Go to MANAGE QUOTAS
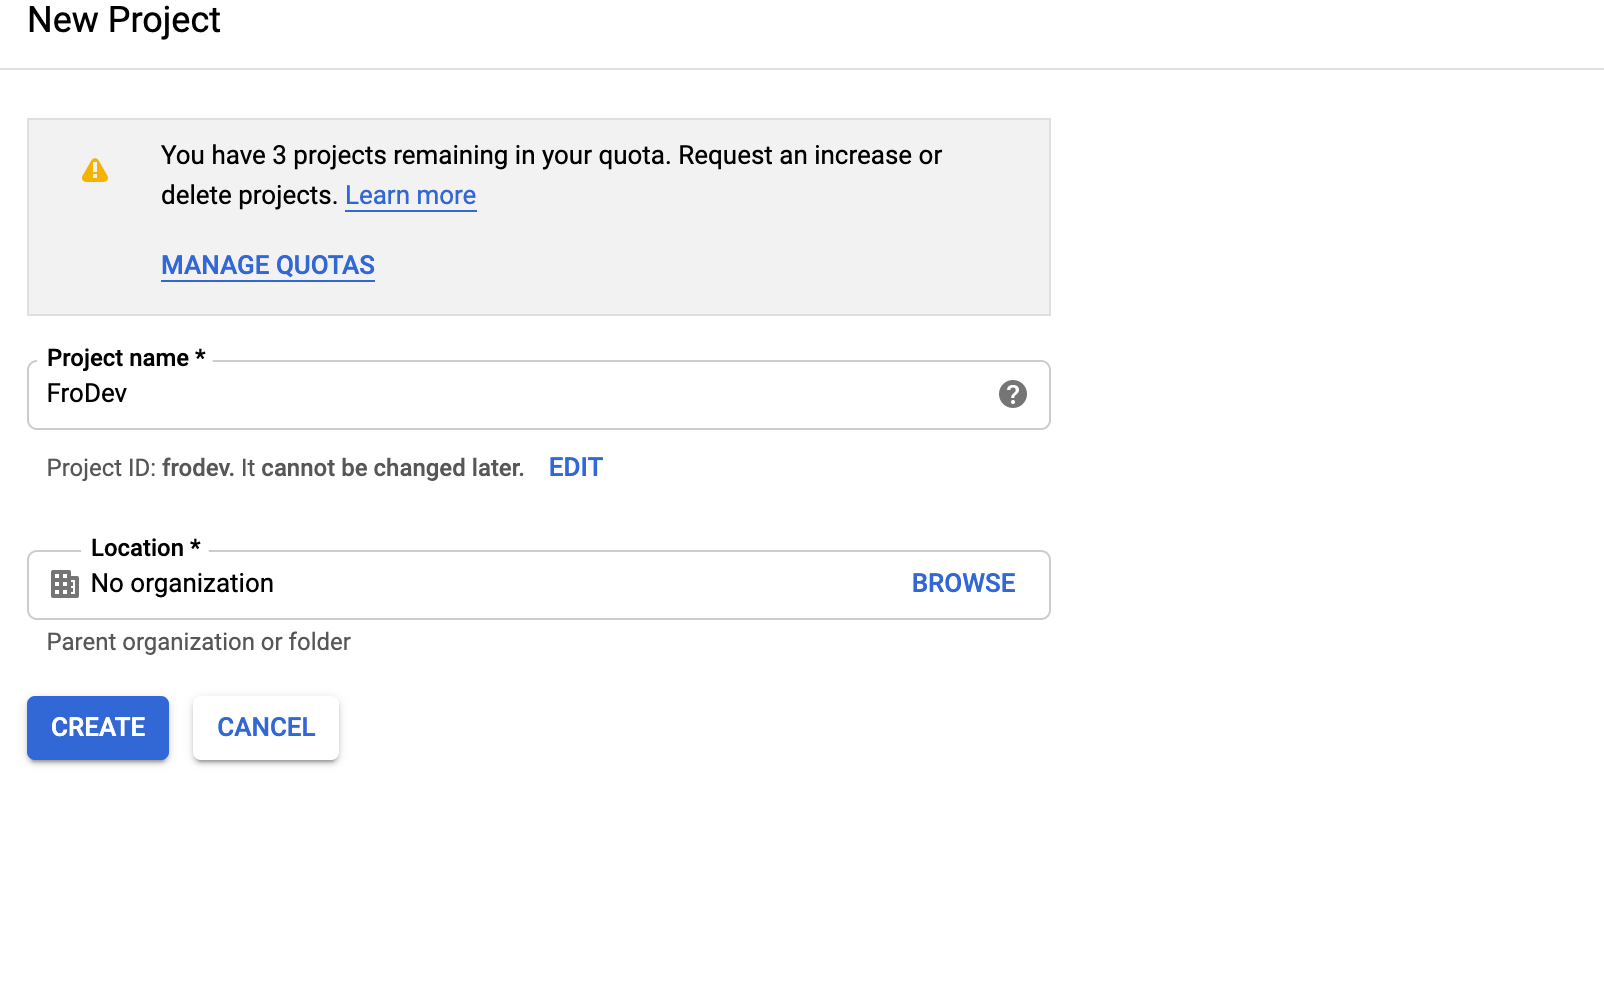Image resolution: width=1604 pixels, height=1006 pixels. pos(268,265)
